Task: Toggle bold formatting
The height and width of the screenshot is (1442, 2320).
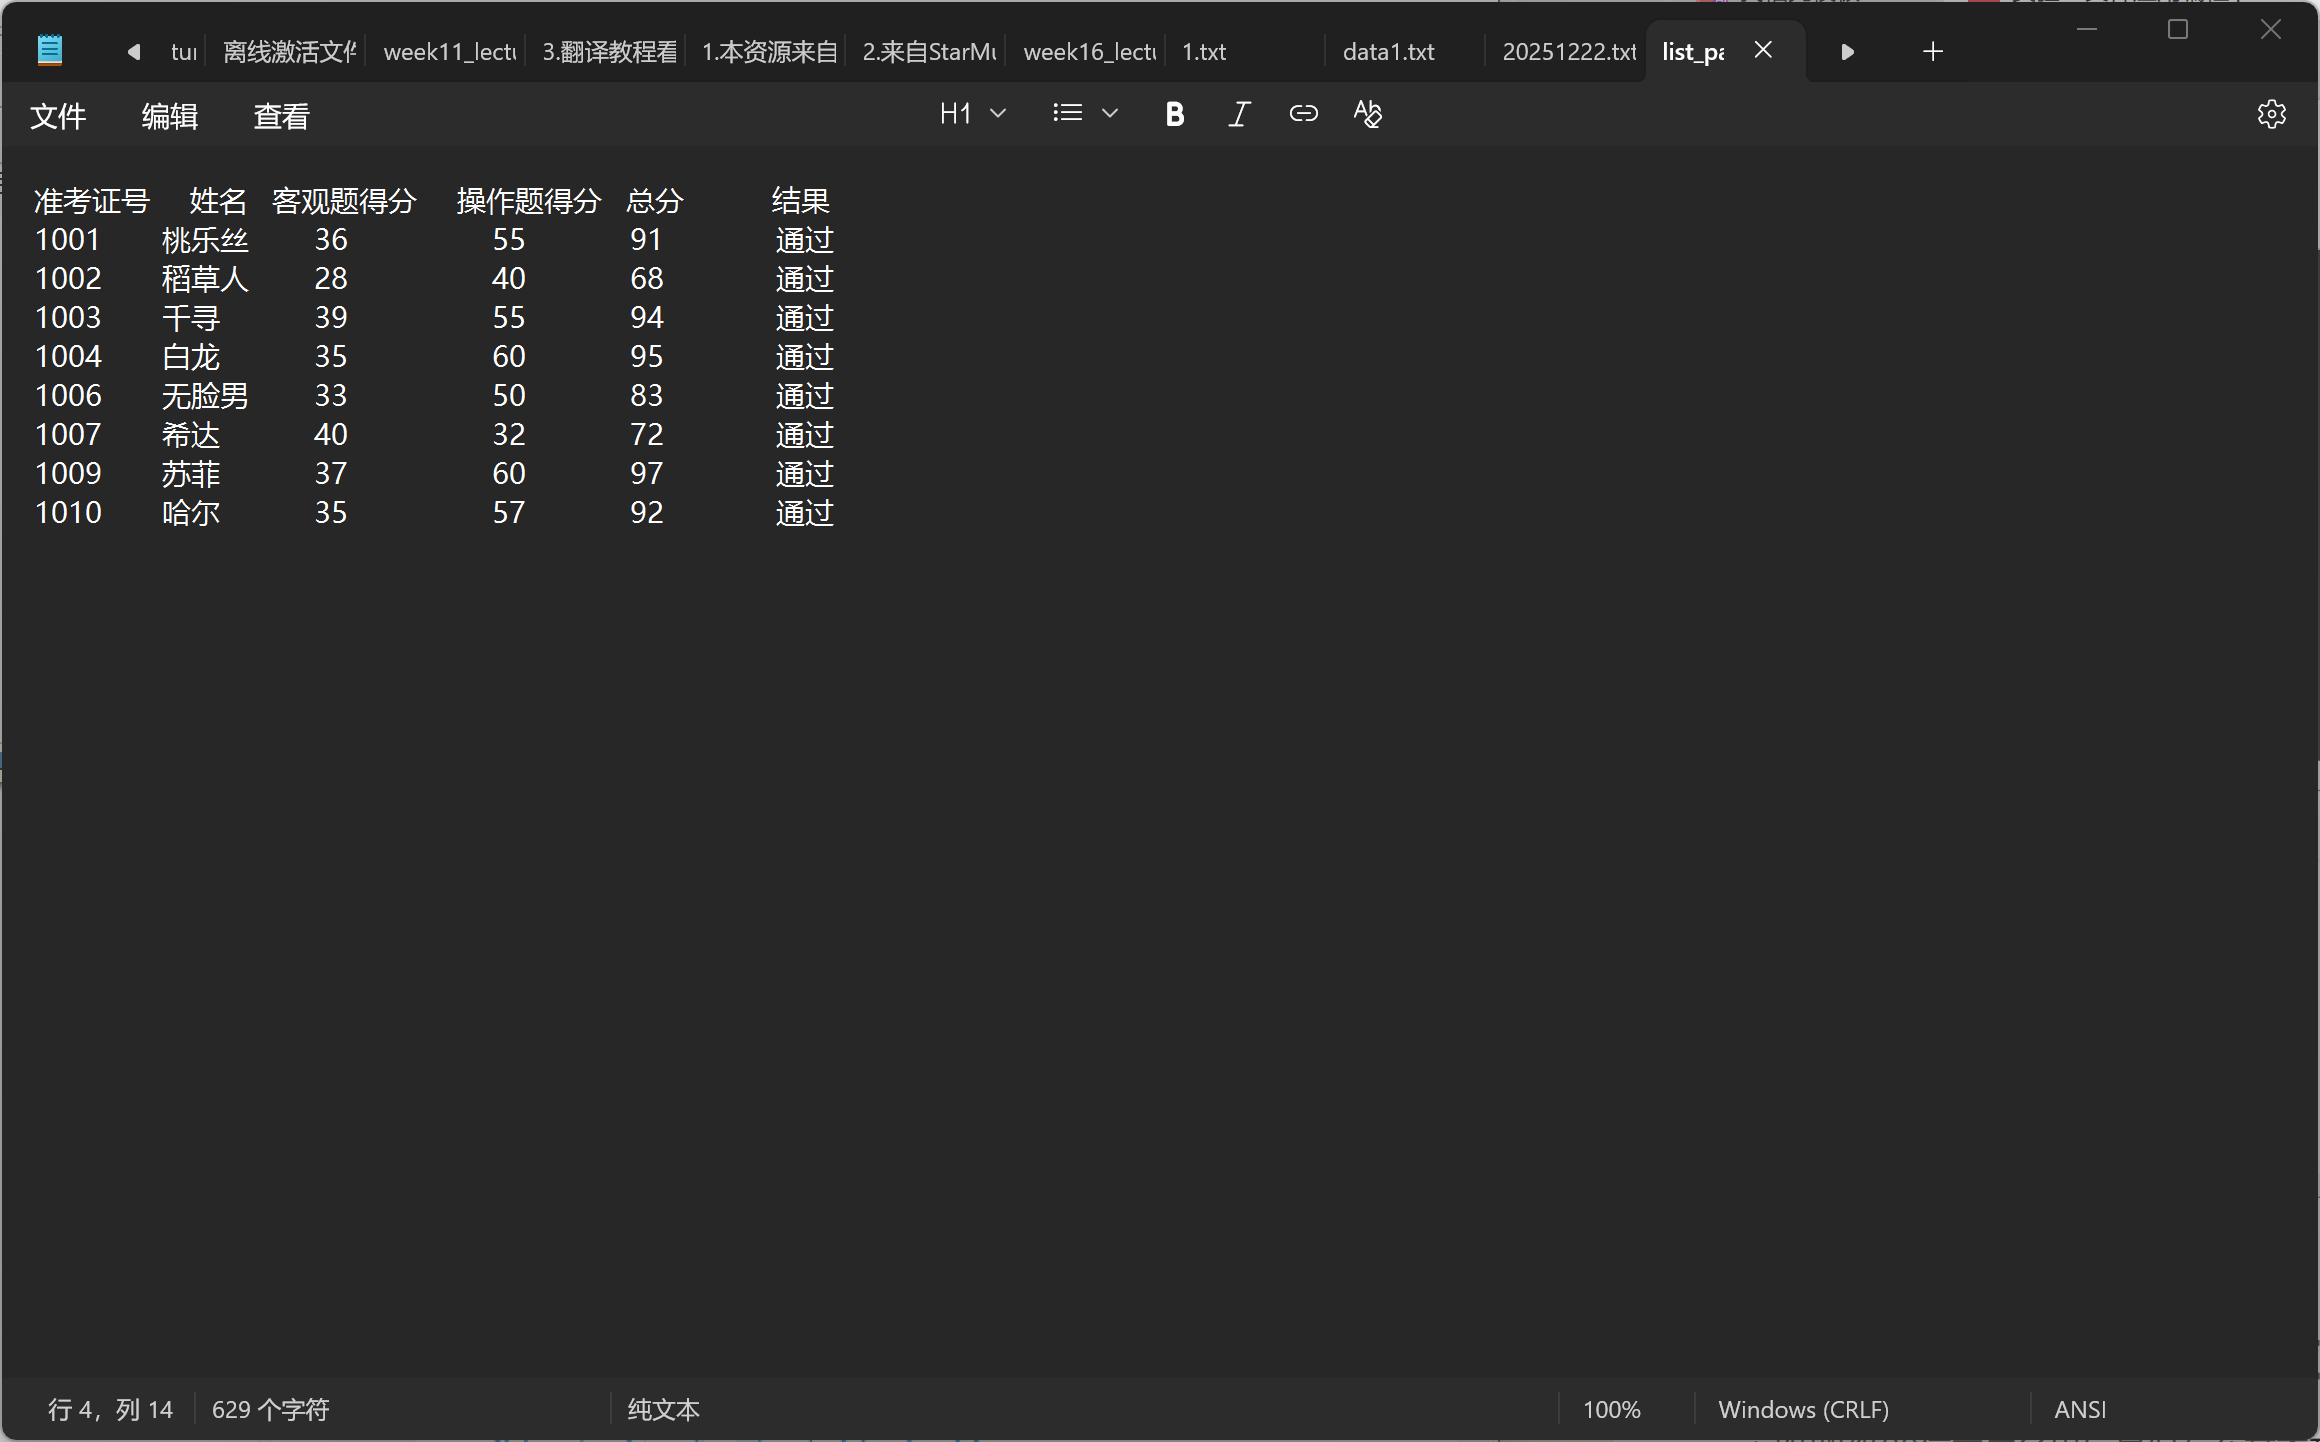Action: (1175, 114)
